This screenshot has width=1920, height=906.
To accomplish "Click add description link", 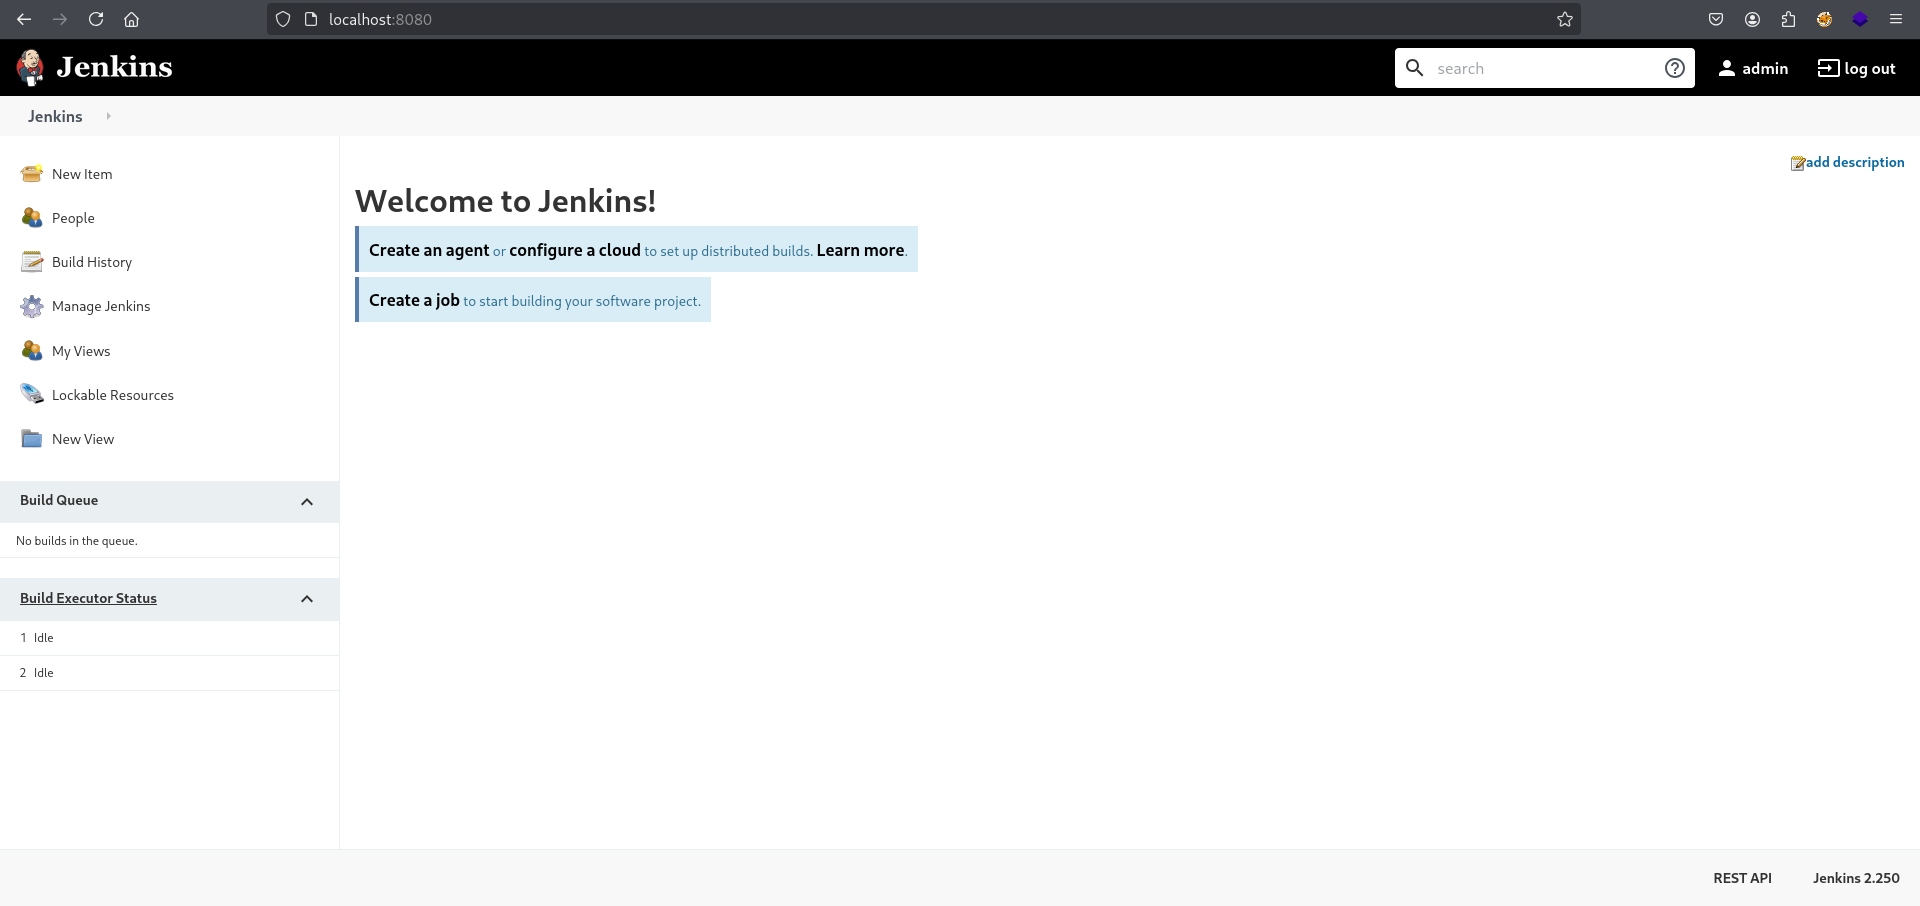I will tap(1855, 162).
